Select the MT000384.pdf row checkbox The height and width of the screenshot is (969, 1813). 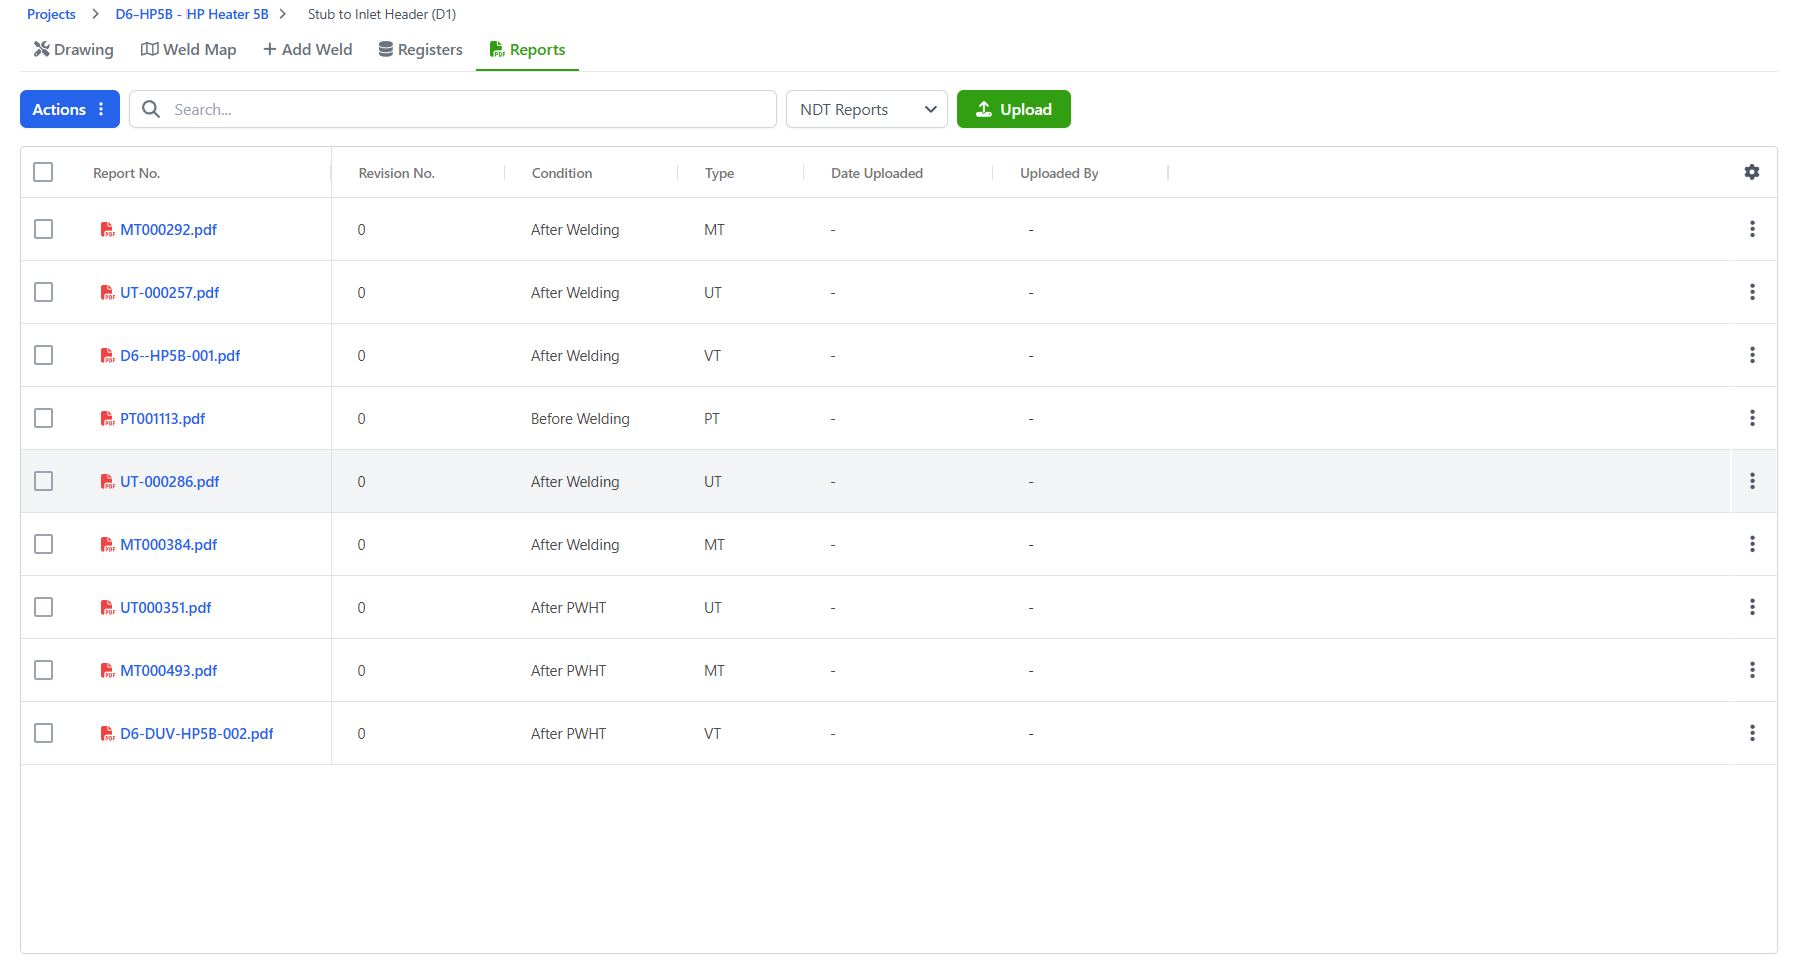pos(43,544)
